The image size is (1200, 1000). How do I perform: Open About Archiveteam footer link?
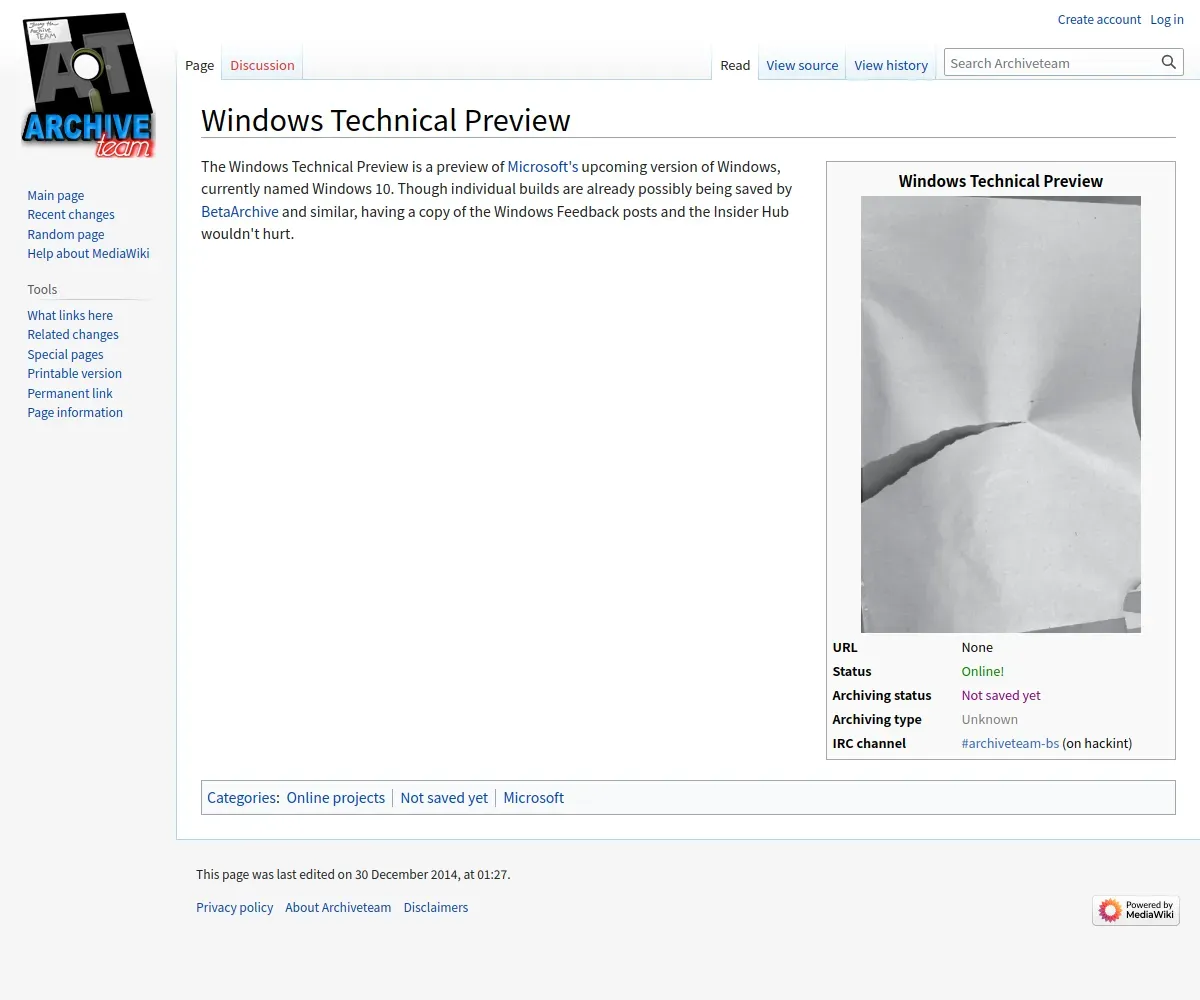pyautogui.click(x=338, y=907)
